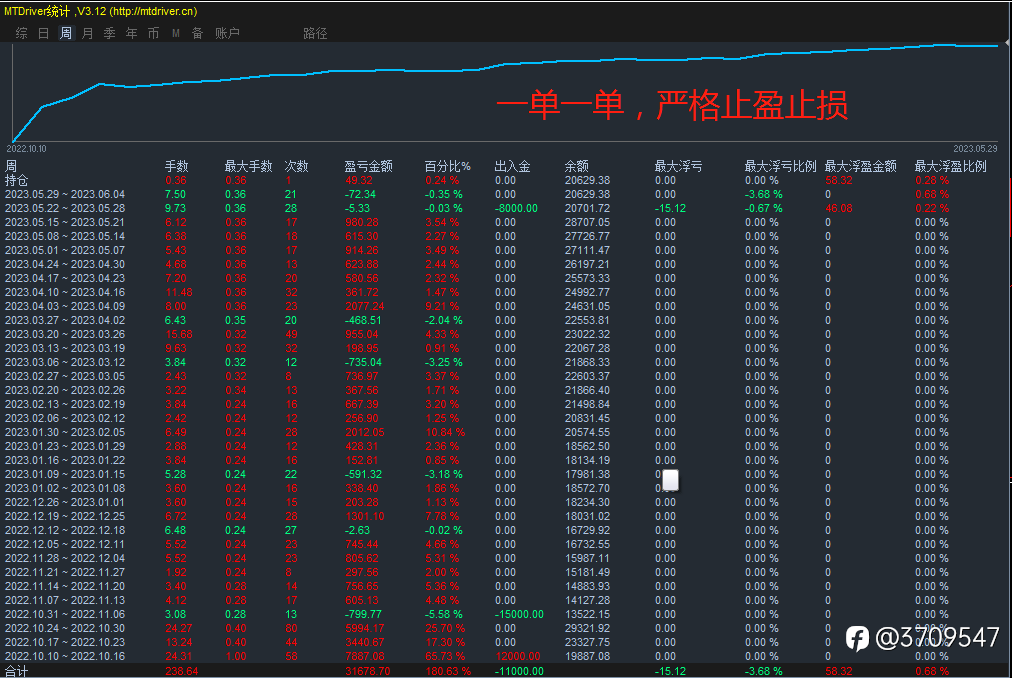Select week row 2022.12.19 ~ 2022.12.25
1012x678 pixels.
click(506, 516)
